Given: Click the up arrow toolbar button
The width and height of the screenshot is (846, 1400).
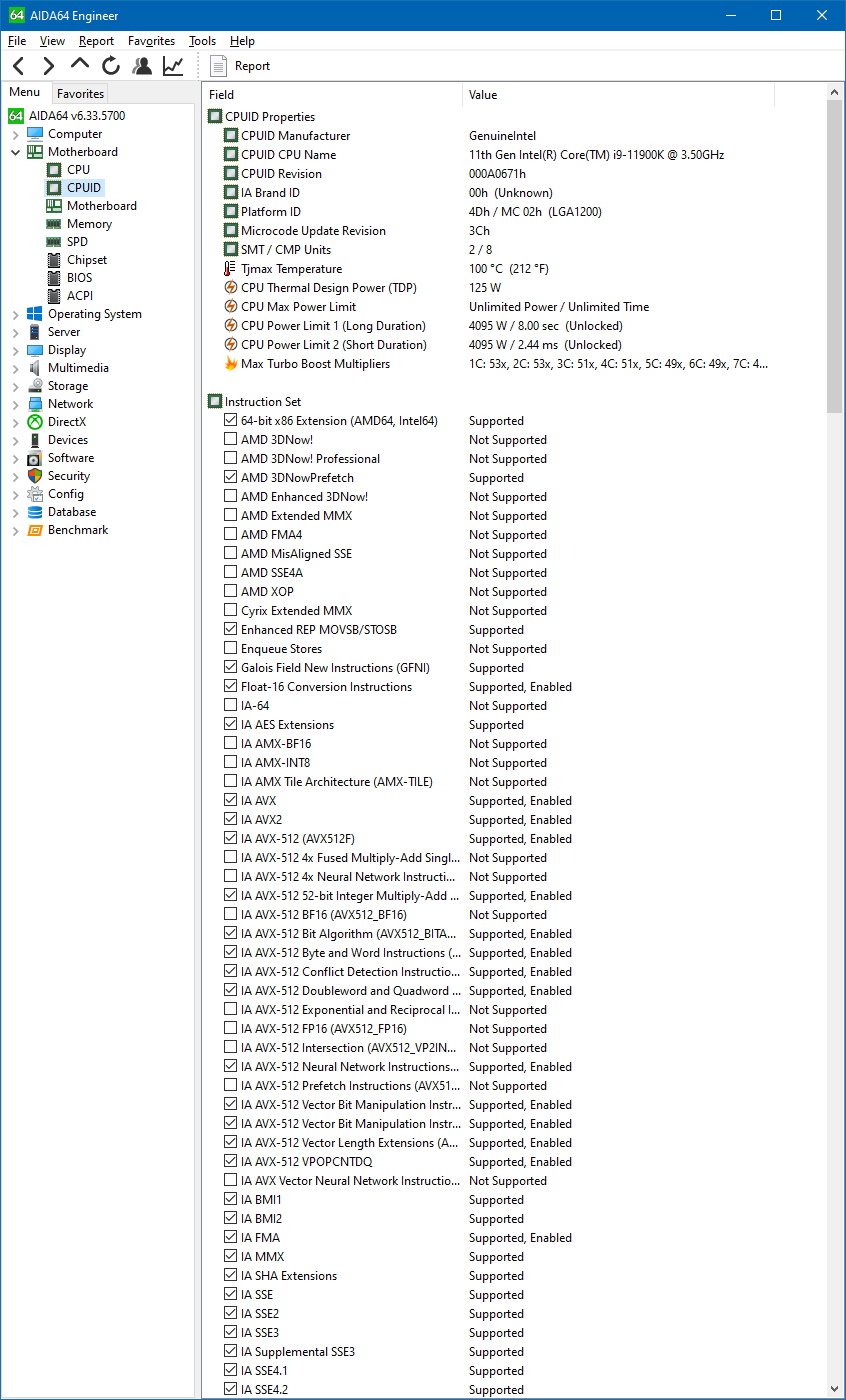Looking at the screenshot, I should [80, 65].
